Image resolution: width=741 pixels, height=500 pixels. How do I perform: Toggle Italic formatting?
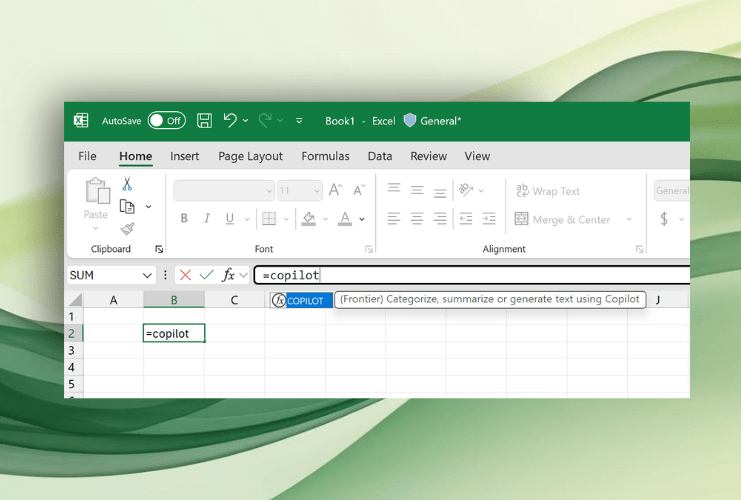[x=207, y=219]
